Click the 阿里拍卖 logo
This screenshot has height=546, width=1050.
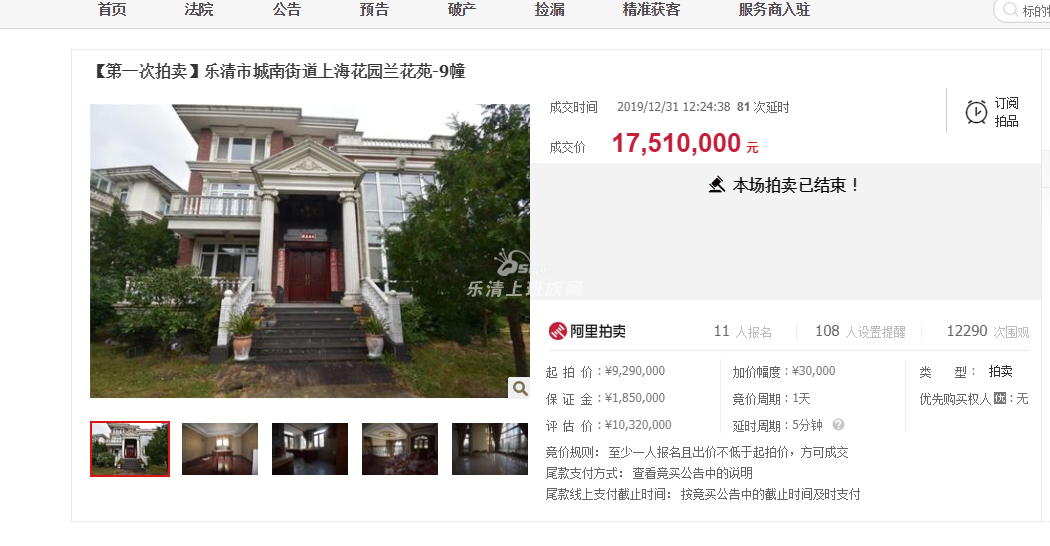(x=587, y=331)
